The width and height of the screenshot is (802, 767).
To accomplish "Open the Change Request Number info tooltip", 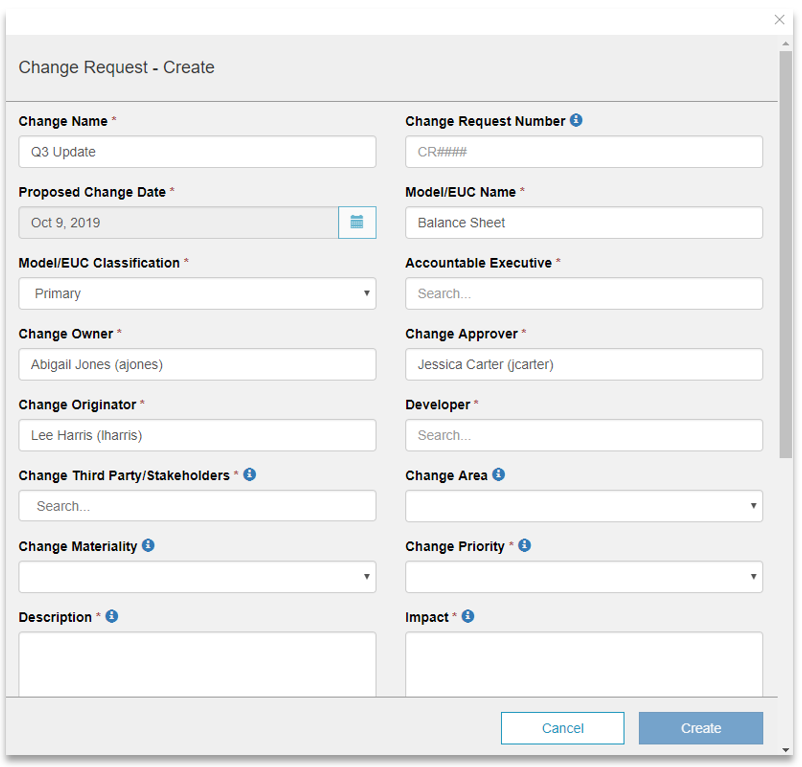I will click(575, 120).
